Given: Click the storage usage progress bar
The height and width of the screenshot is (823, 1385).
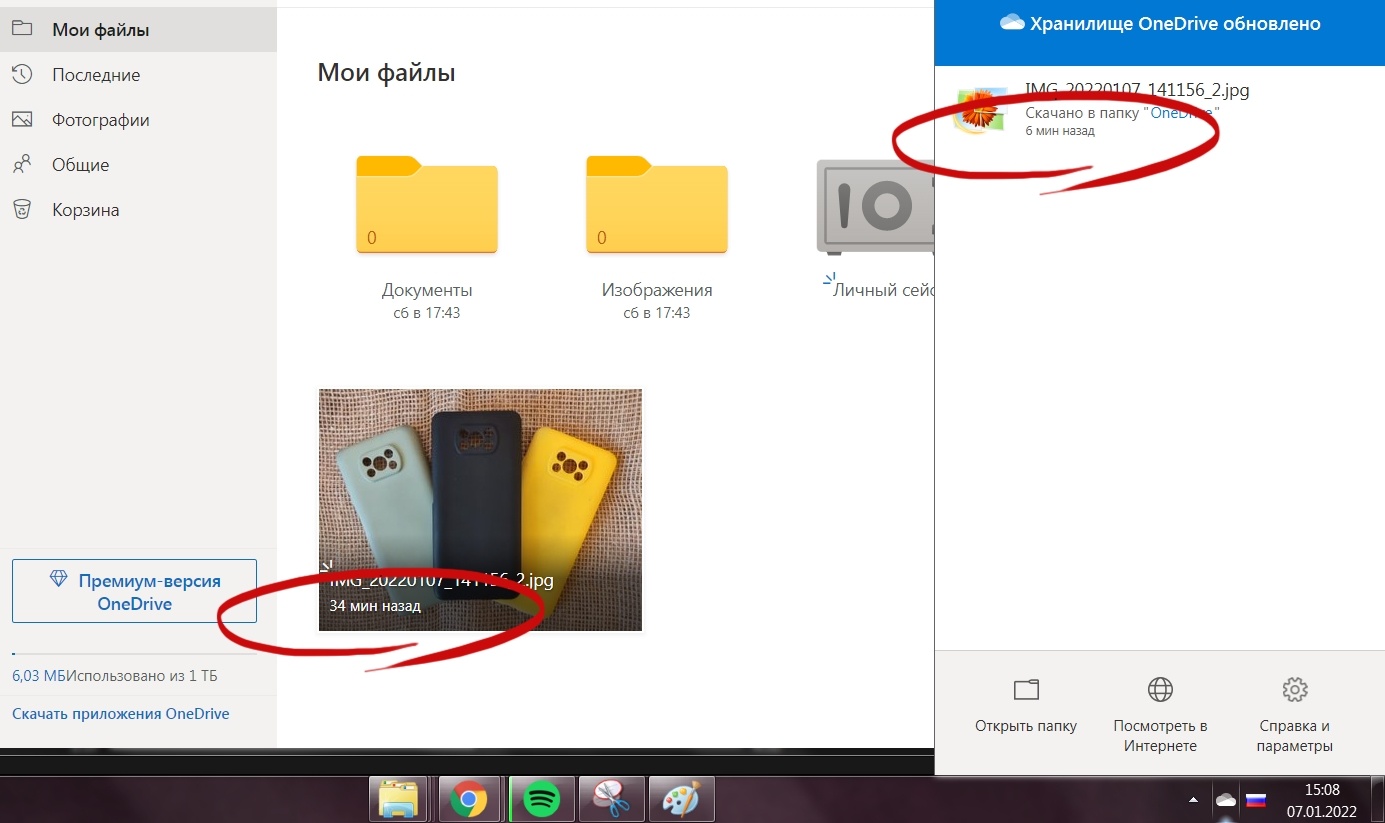Looking at the screenshot, I should (x=134, y=654).
